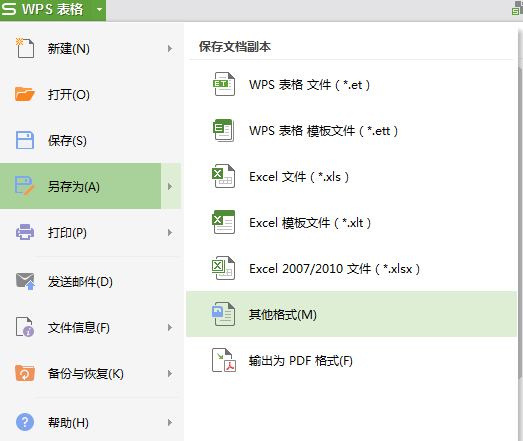Click the submenu vertical scrollbar
The width and height of the screenshot is (523, 441).
[520, 222]
